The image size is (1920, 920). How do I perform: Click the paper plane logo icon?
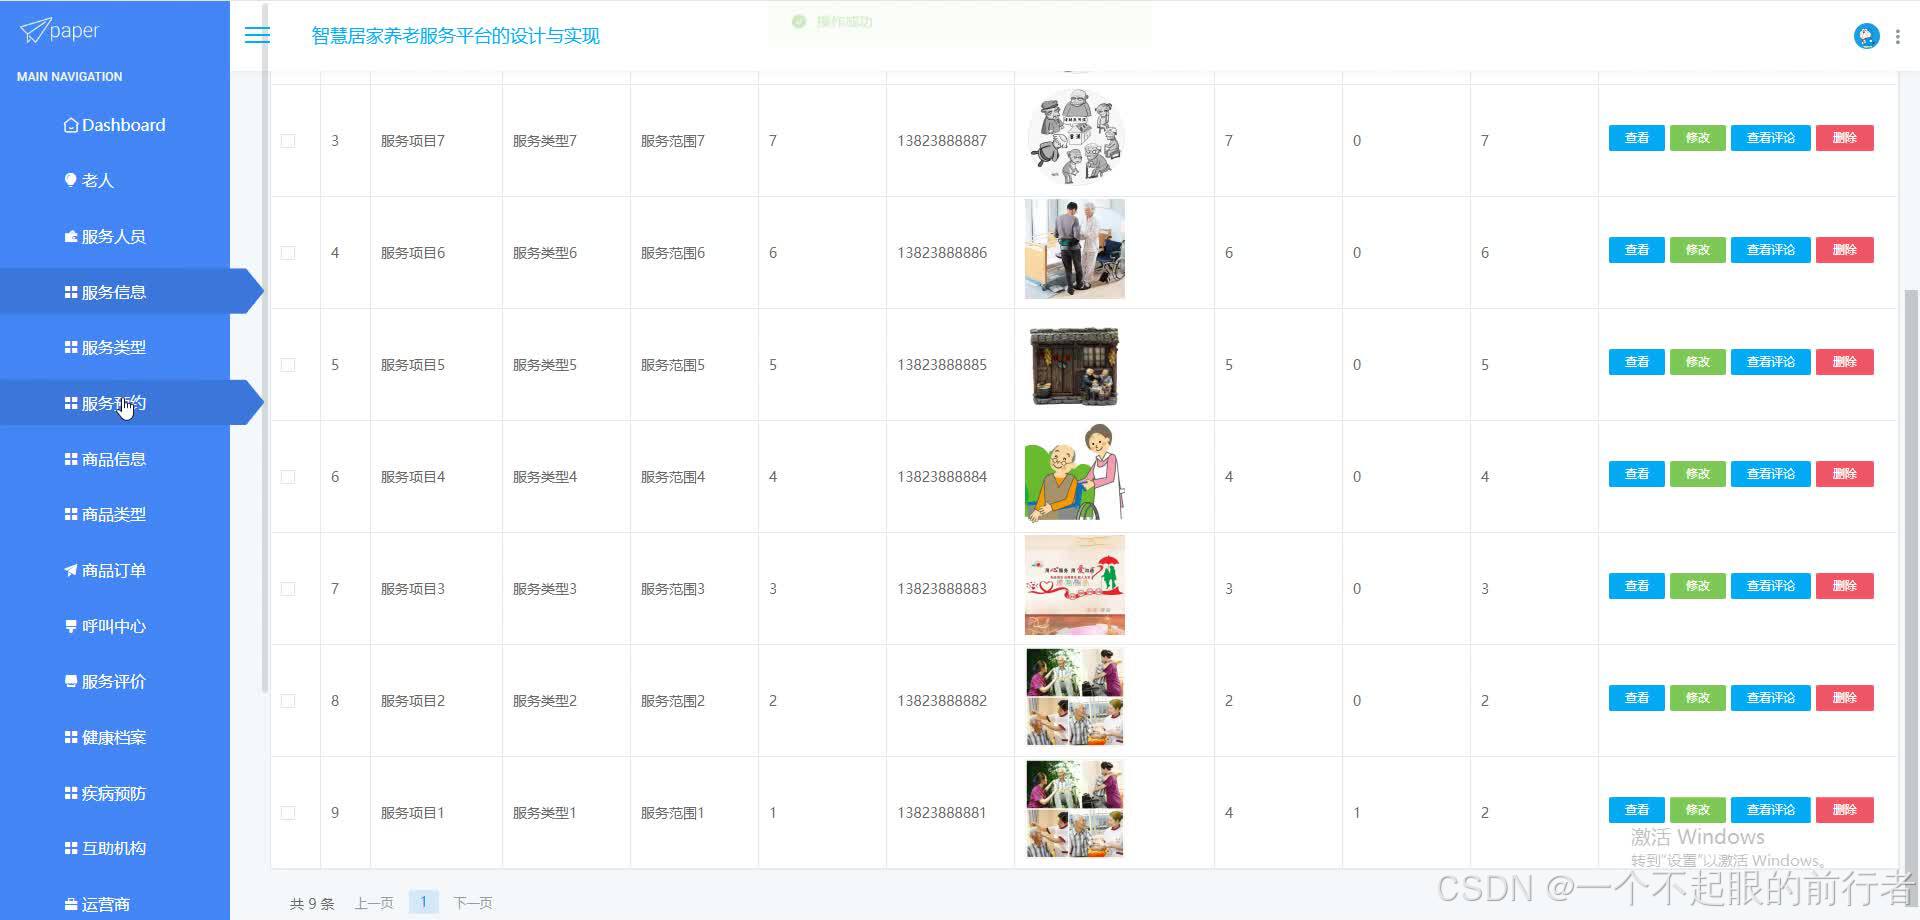pos(34,31)
